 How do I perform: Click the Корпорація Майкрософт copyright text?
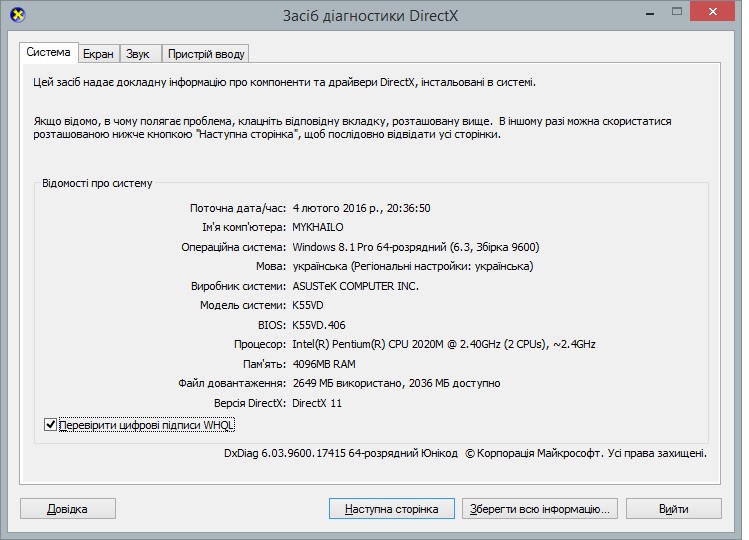click(x=586, y=453)
